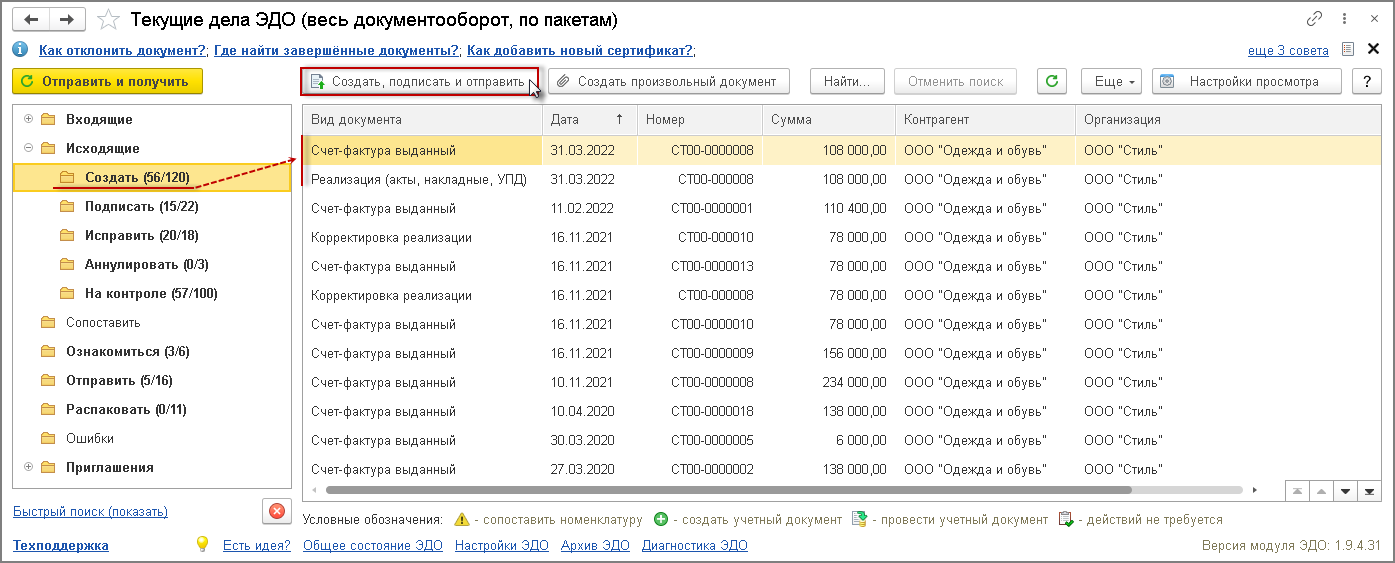The image size is (1395, 563).
Task: Select the row numbered СТ00-0000013
Action: (x=842, y=266)
